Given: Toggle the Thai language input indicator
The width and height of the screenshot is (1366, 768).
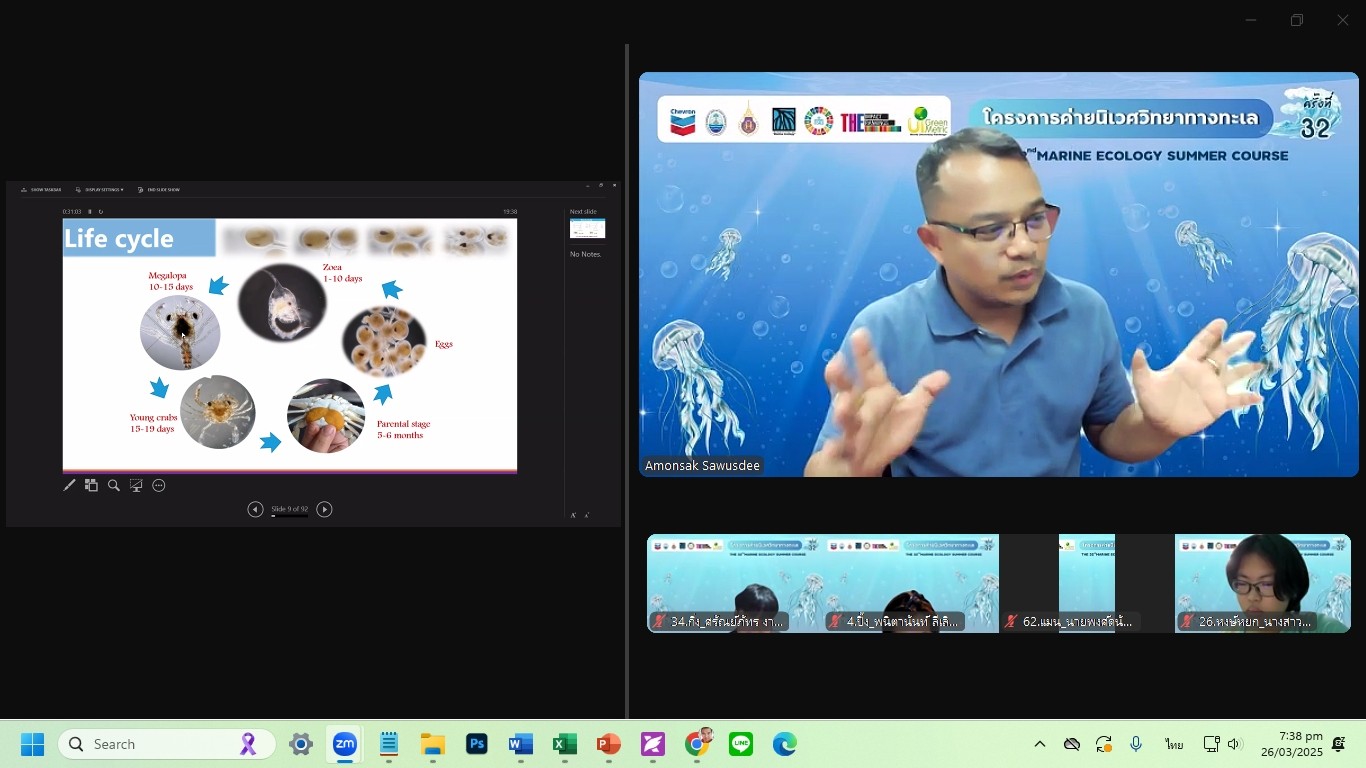Looking at the screenshot, I should [1173, 744].
